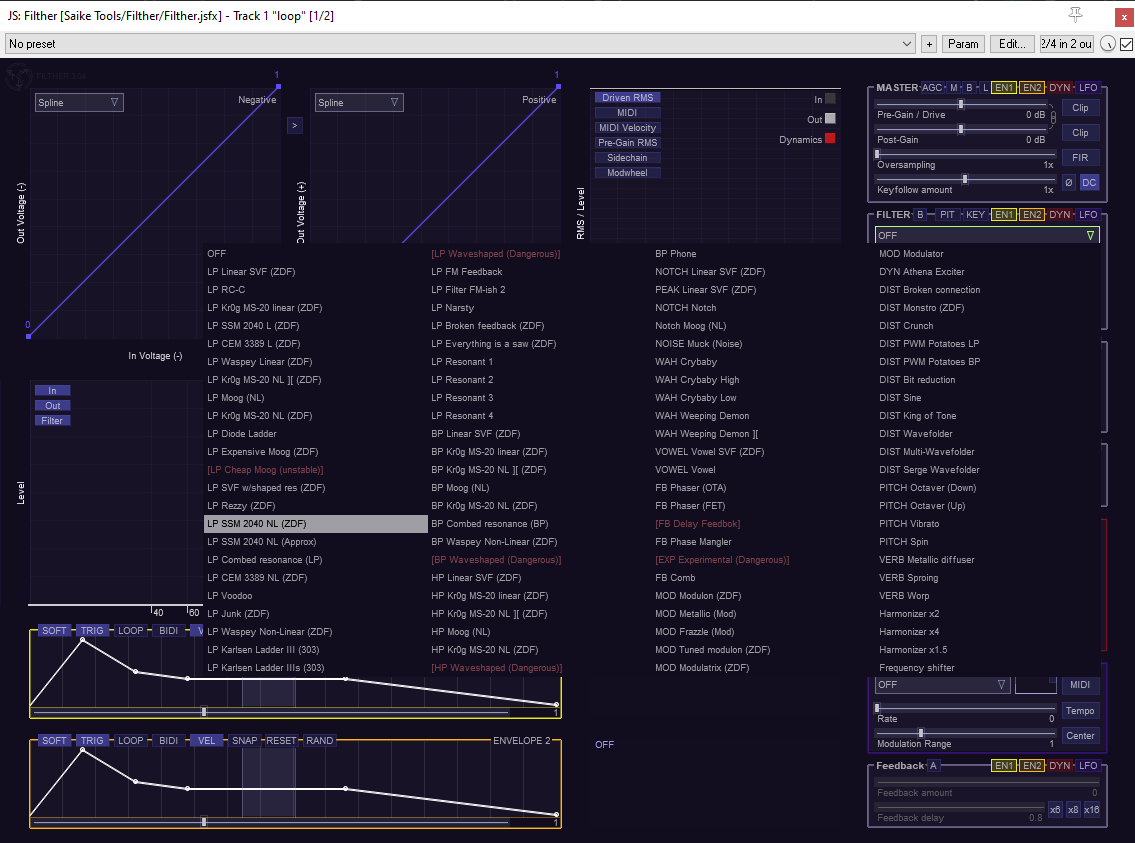Toggle MASTER EN2 modulation
Viewport: 1135px width, 843px height.
[x=1031, y=88]
